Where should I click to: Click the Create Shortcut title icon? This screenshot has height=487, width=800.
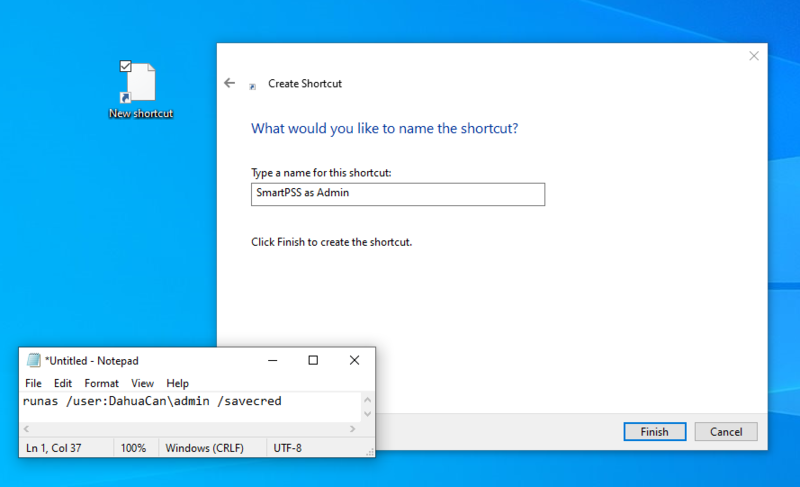253,85
